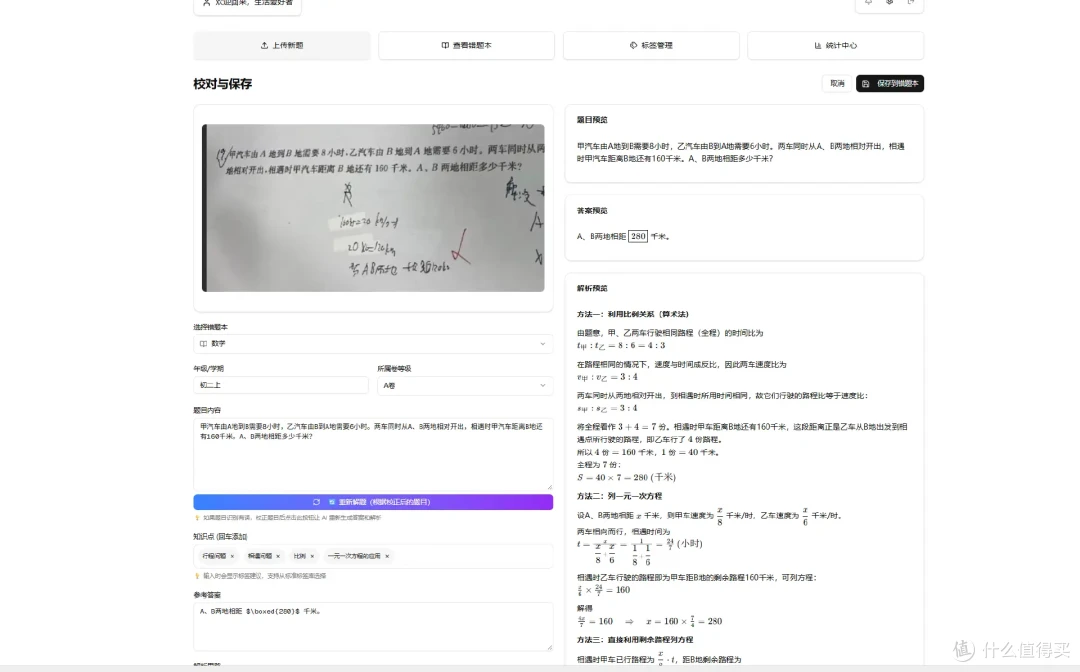Click the 方法三：直接利用剩余路程列方程 heading
Screen dimensions: 1080x672
tap(635, 640)
